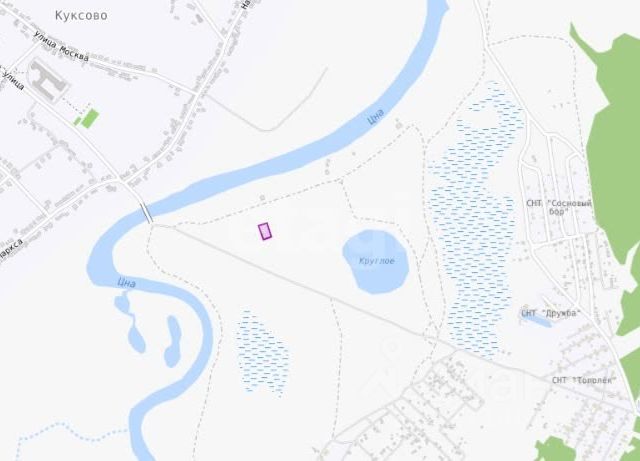The width and height of the screenshot is (640, 461).
Task: Click the bridge over the Цна river
Action: click(x=146, y=213)
